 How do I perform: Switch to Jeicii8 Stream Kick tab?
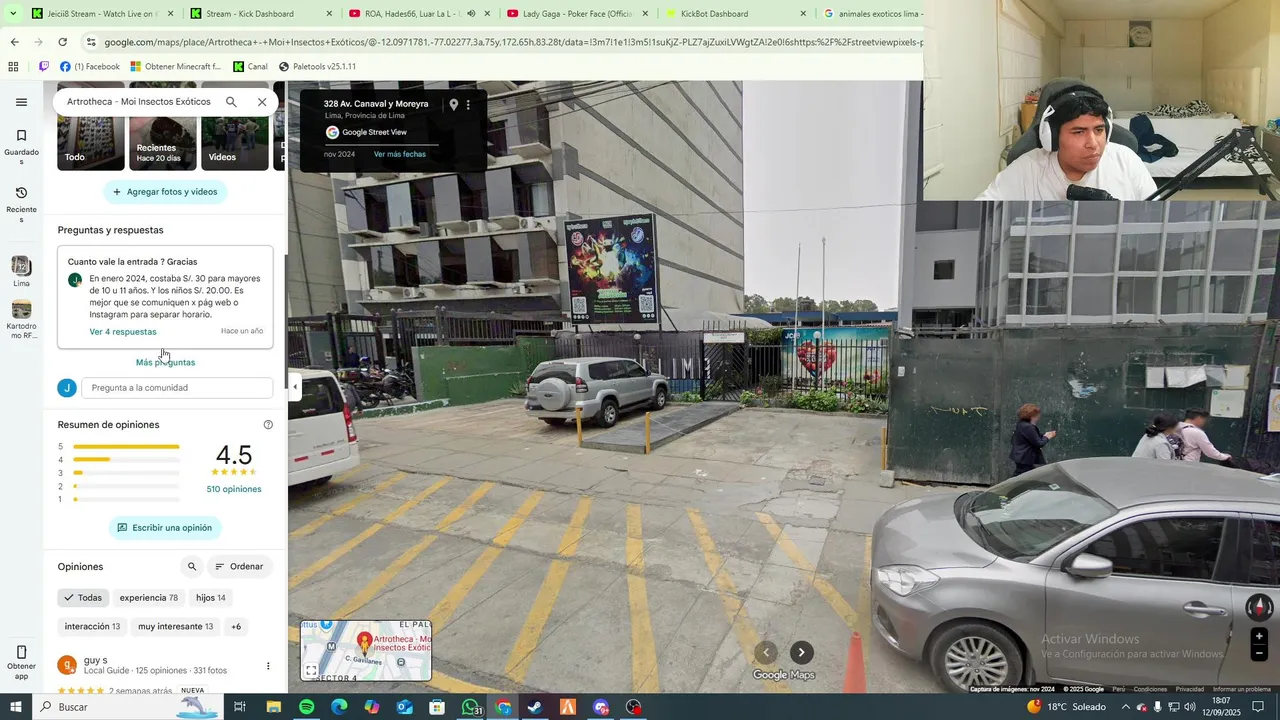102,14
